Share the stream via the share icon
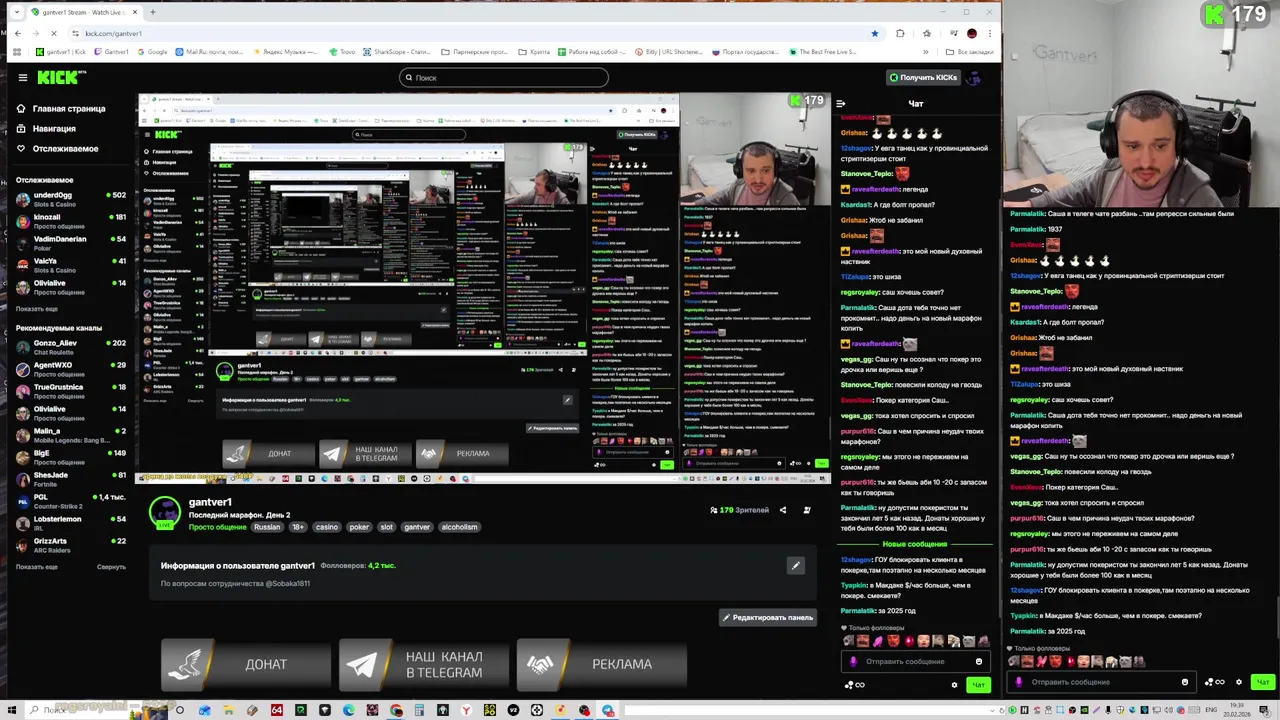Image resolution: width=1280 pixels, height=720 pixels. 783,510
